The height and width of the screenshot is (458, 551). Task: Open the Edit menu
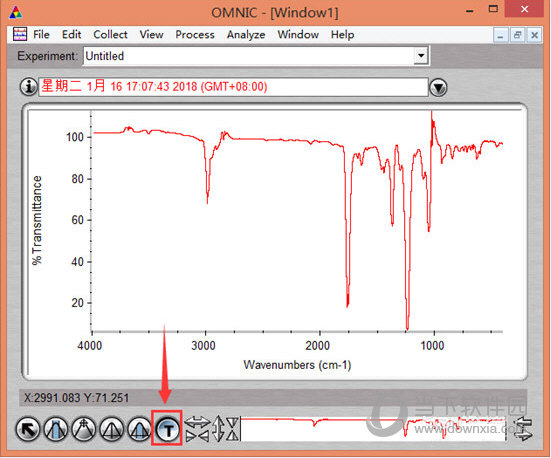coord(72,34)
